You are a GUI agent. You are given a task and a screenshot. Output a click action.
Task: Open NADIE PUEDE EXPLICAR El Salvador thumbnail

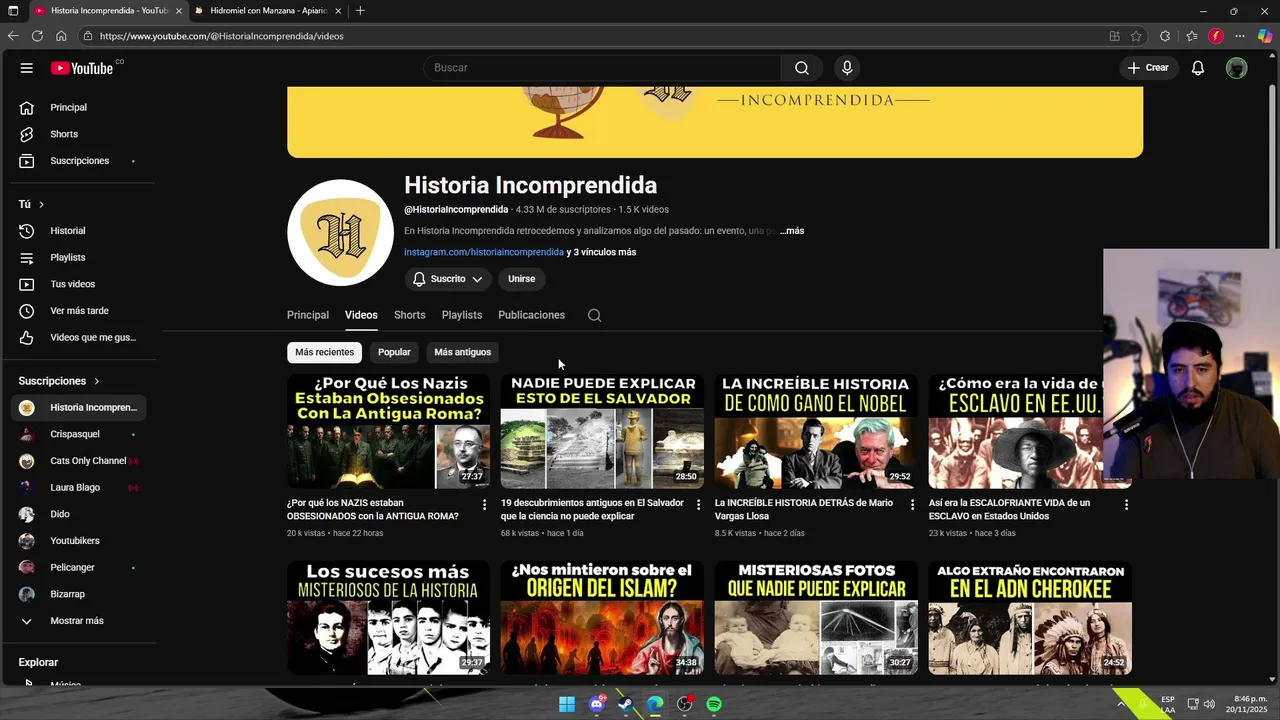point(602,432)
